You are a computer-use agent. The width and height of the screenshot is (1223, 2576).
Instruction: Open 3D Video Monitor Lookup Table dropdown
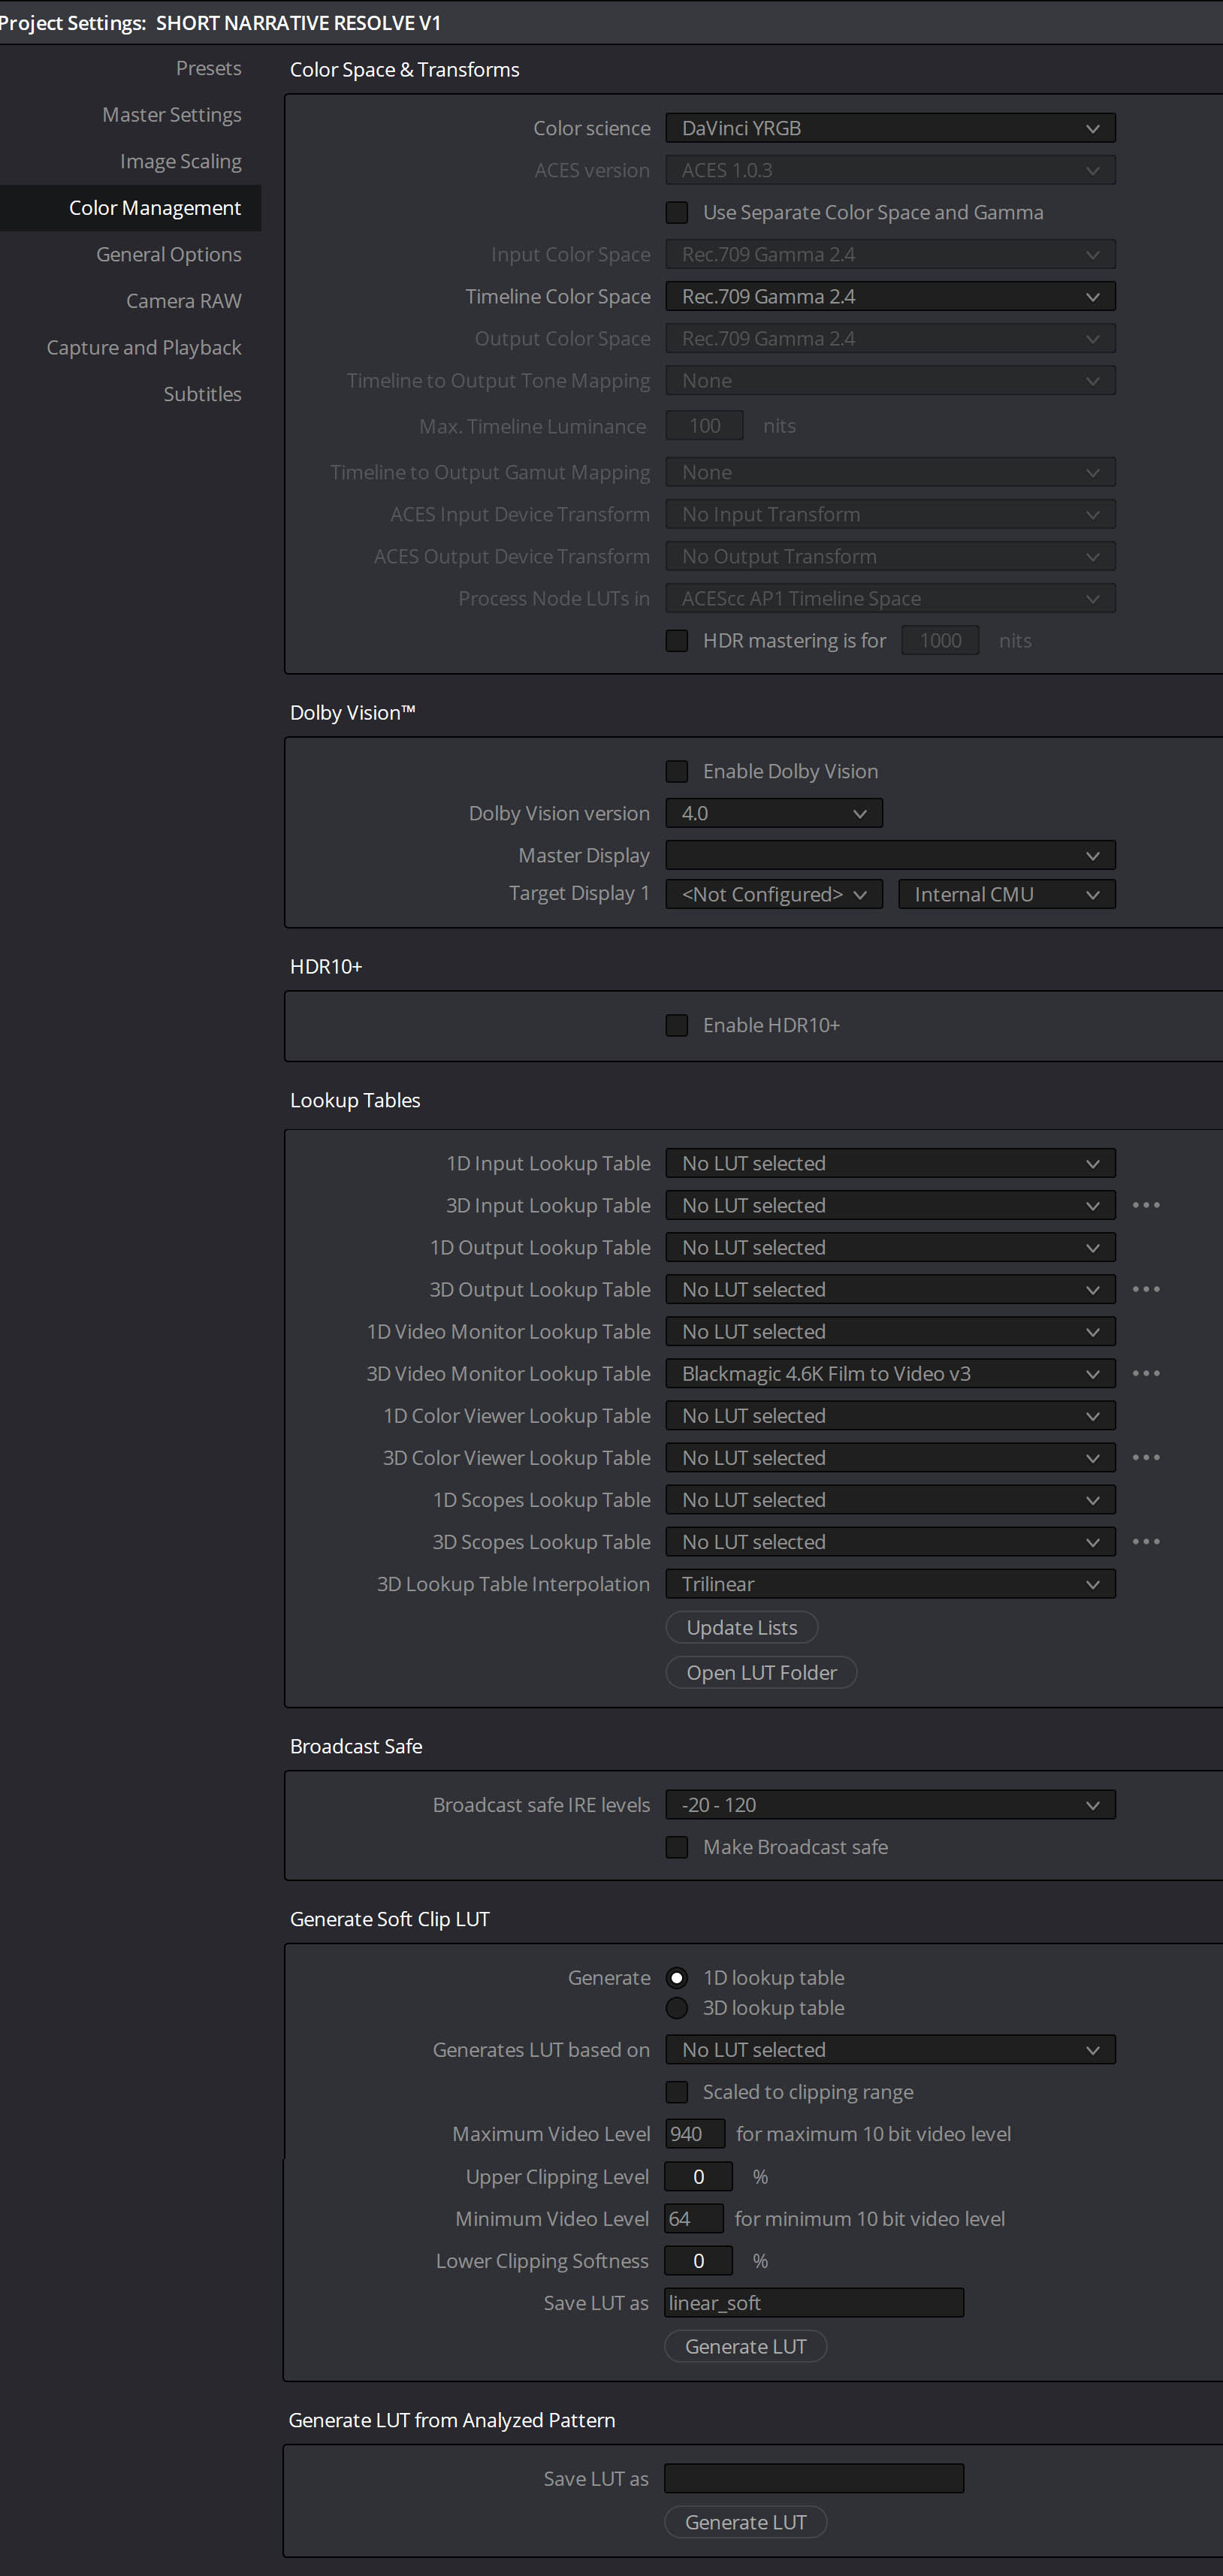(890, 1373)
